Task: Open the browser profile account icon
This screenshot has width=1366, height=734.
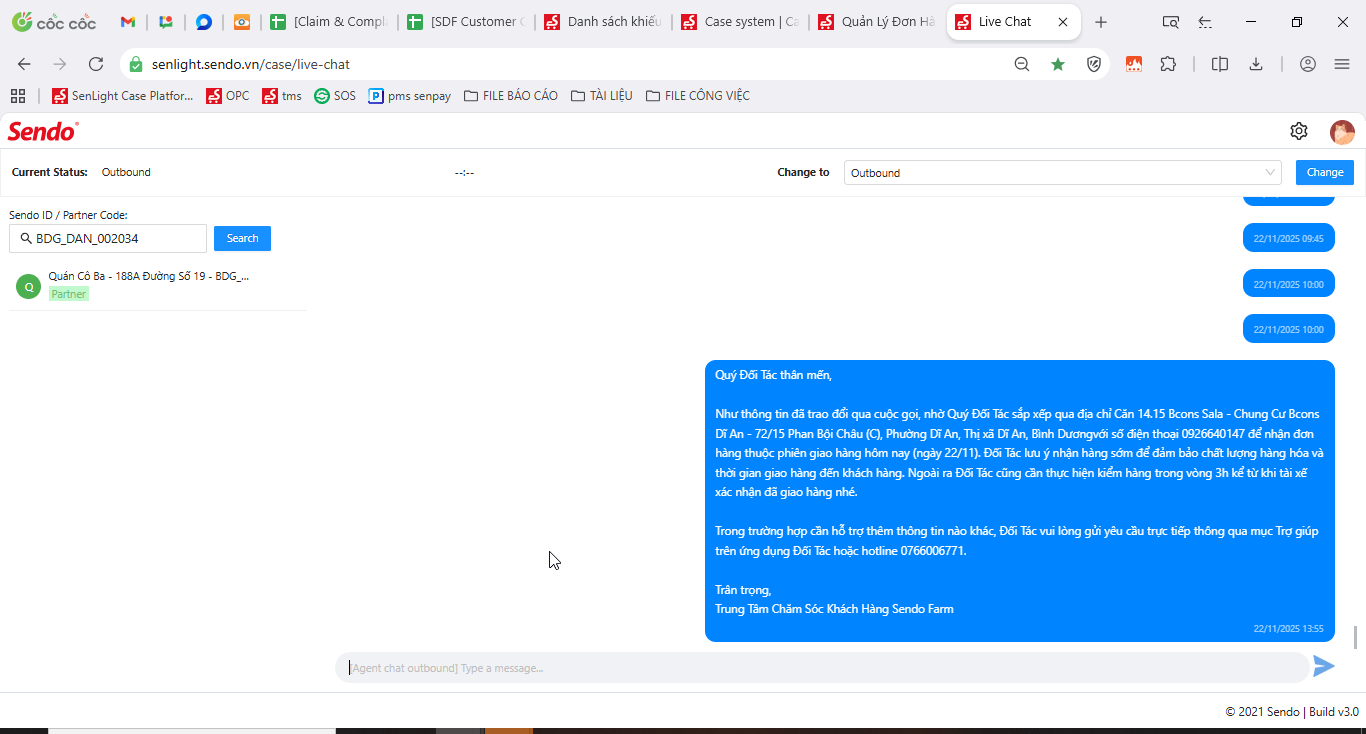Action: tap(1308, 64)
